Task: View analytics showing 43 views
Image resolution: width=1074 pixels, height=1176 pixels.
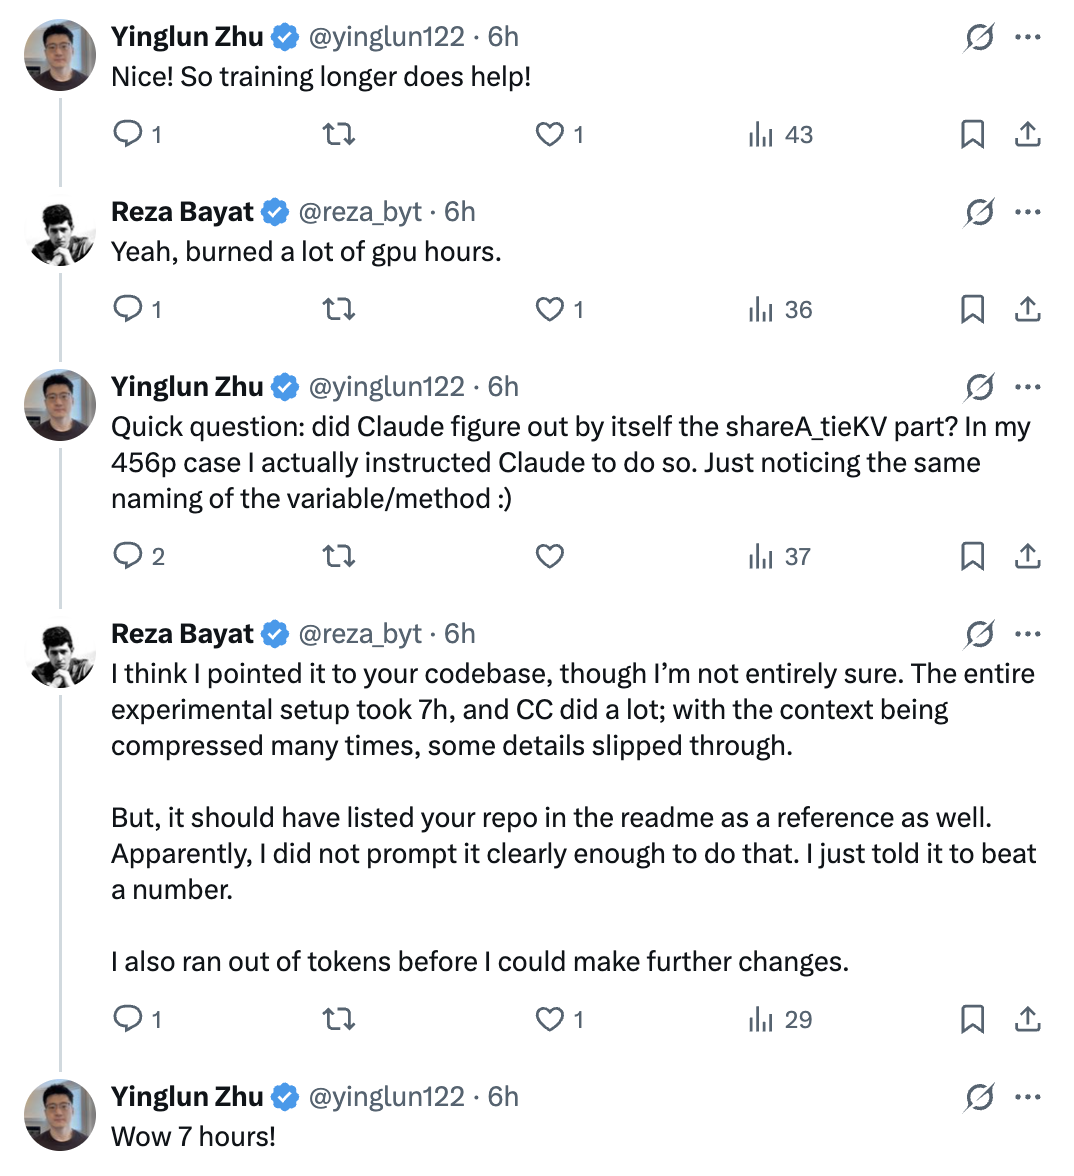Action: tap(781, 135)
